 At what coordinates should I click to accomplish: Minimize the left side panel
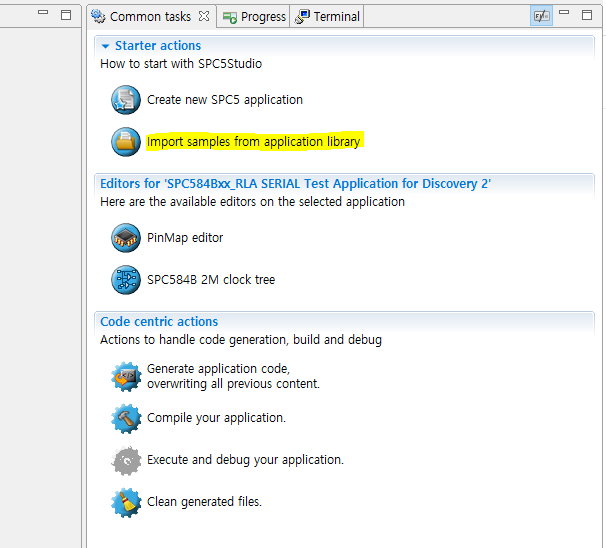[x=43, y=12]
